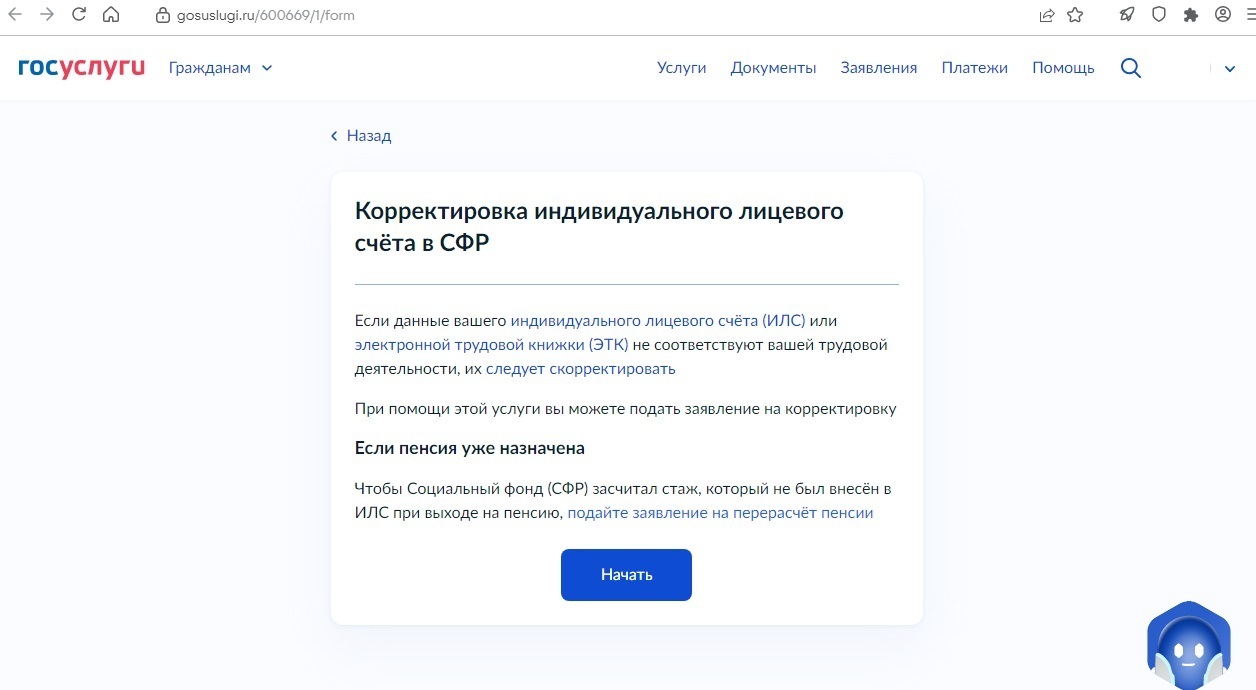The height and width of the screenshot is (690, 1256).
Task: Follow the подайте заявление на перерасчёт пенсии link
Action: point(720,513)
